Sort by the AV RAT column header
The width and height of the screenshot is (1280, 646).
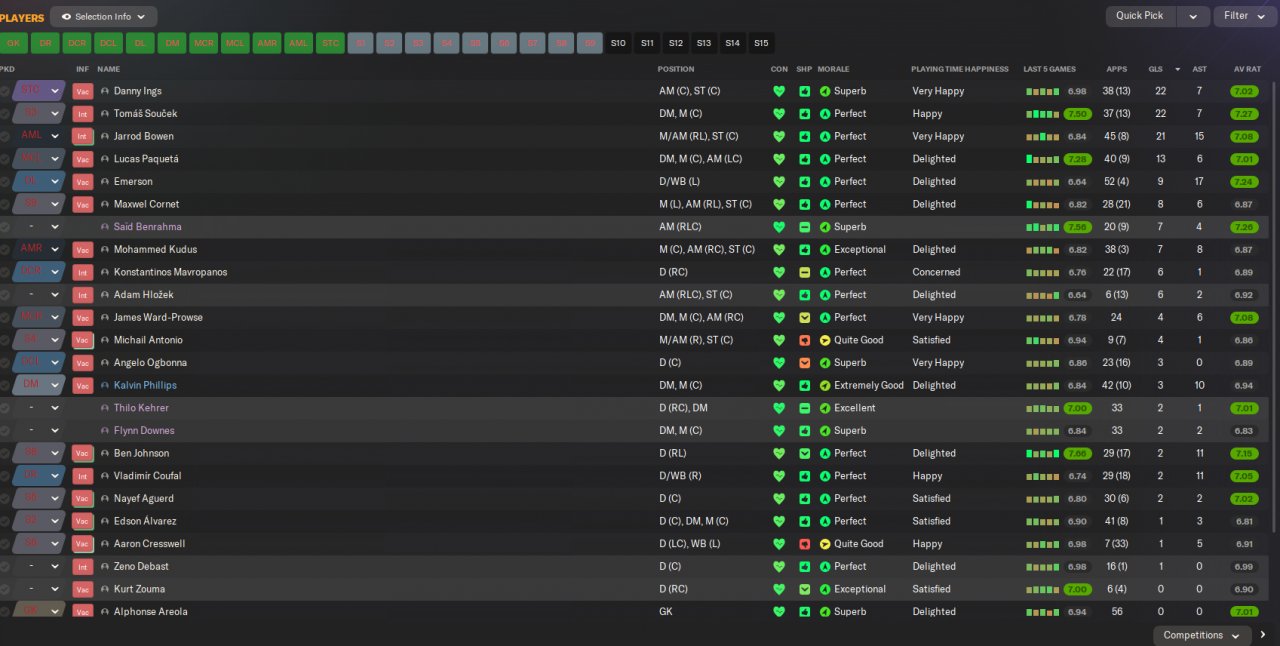1247,69
